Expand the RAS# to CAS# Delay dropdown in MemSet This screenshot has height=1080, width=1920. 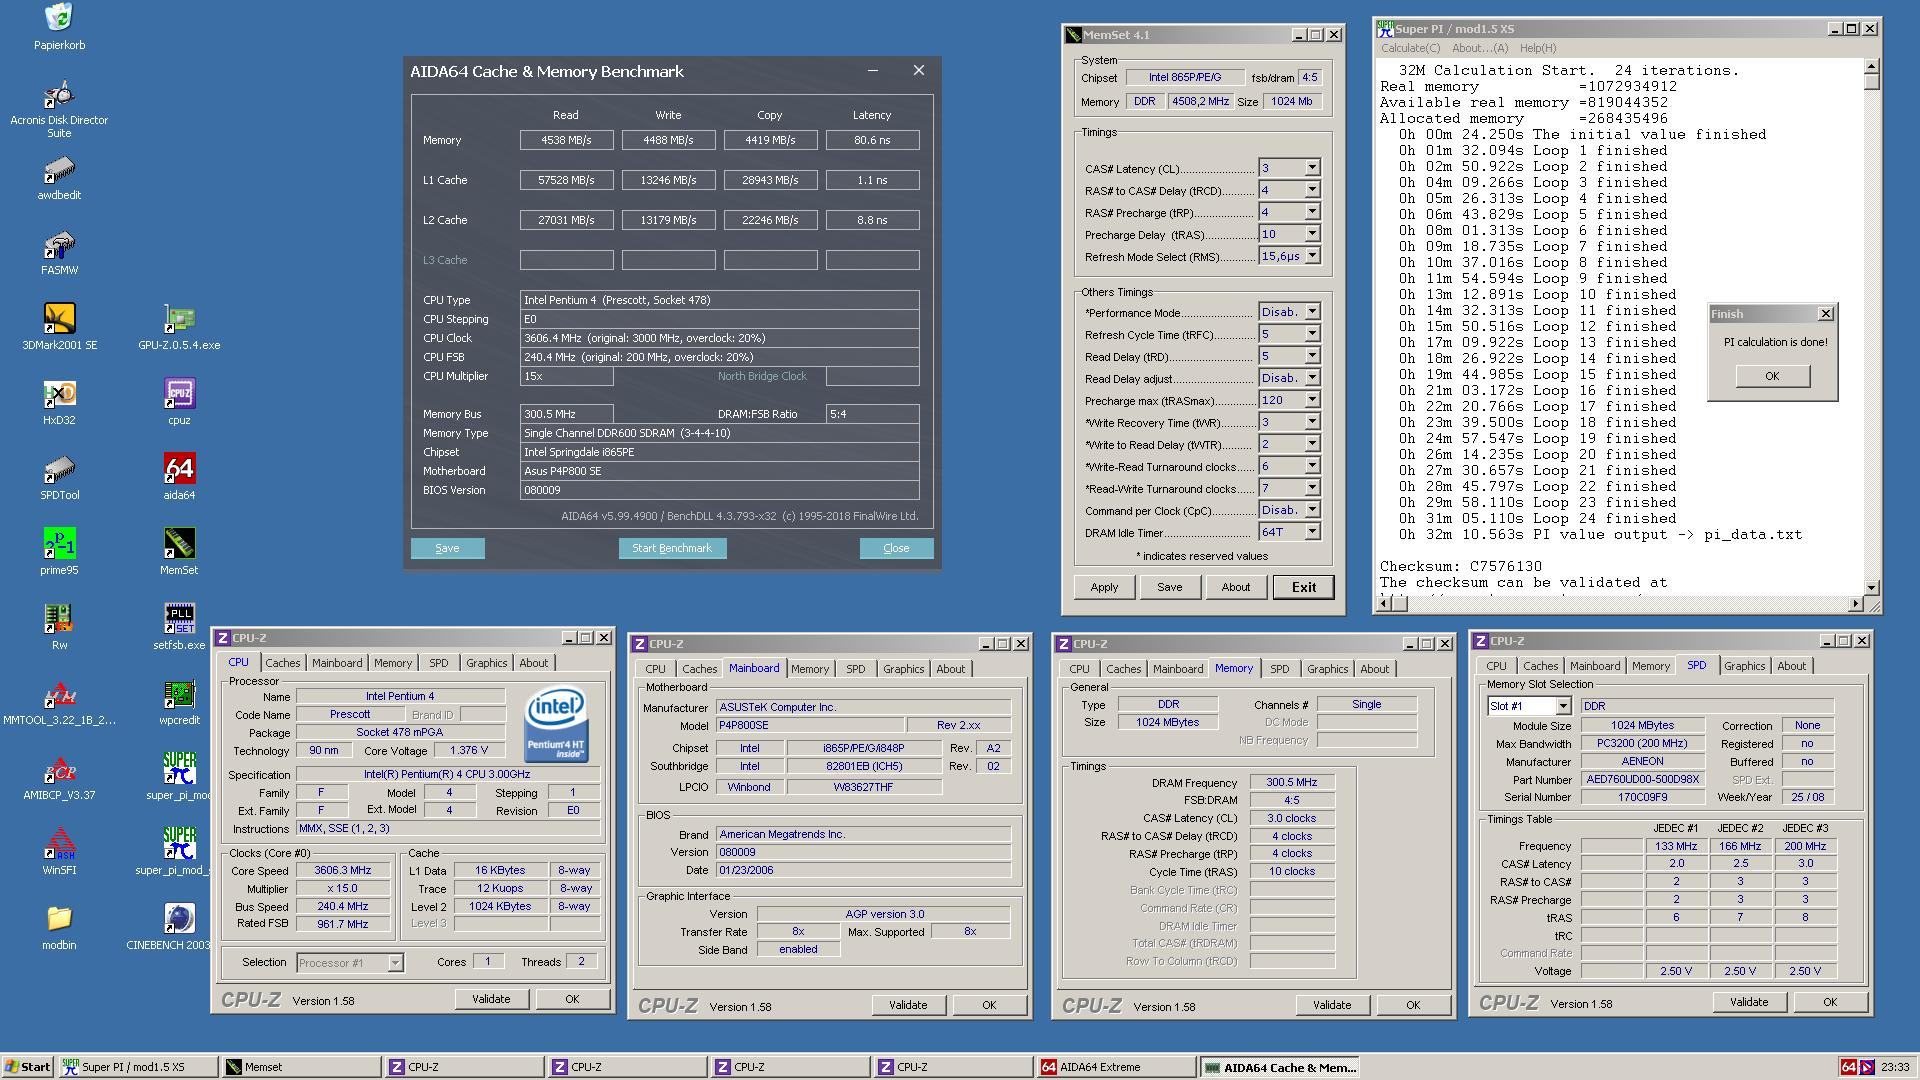click(x=1312, y=190)
